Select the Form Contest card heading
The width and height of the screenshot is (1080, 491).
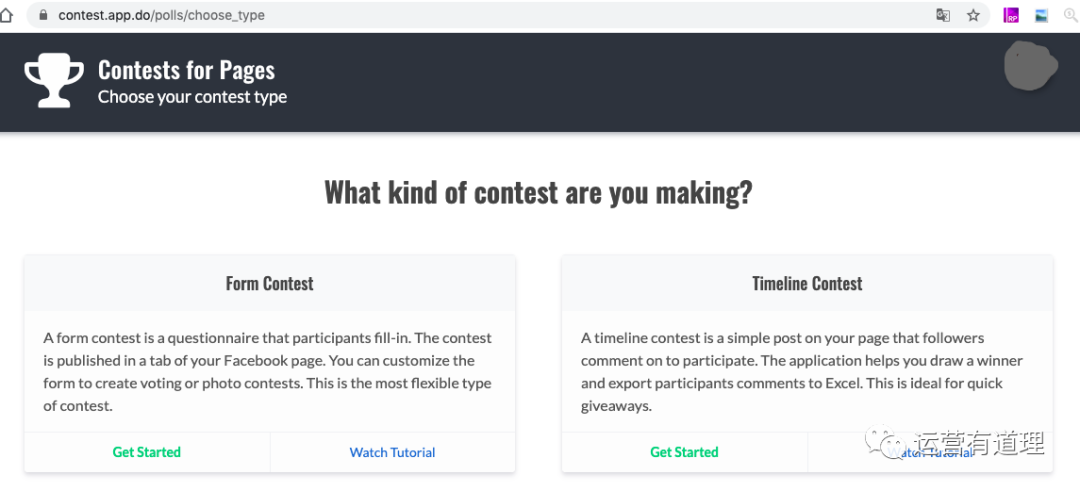point(269,283)
